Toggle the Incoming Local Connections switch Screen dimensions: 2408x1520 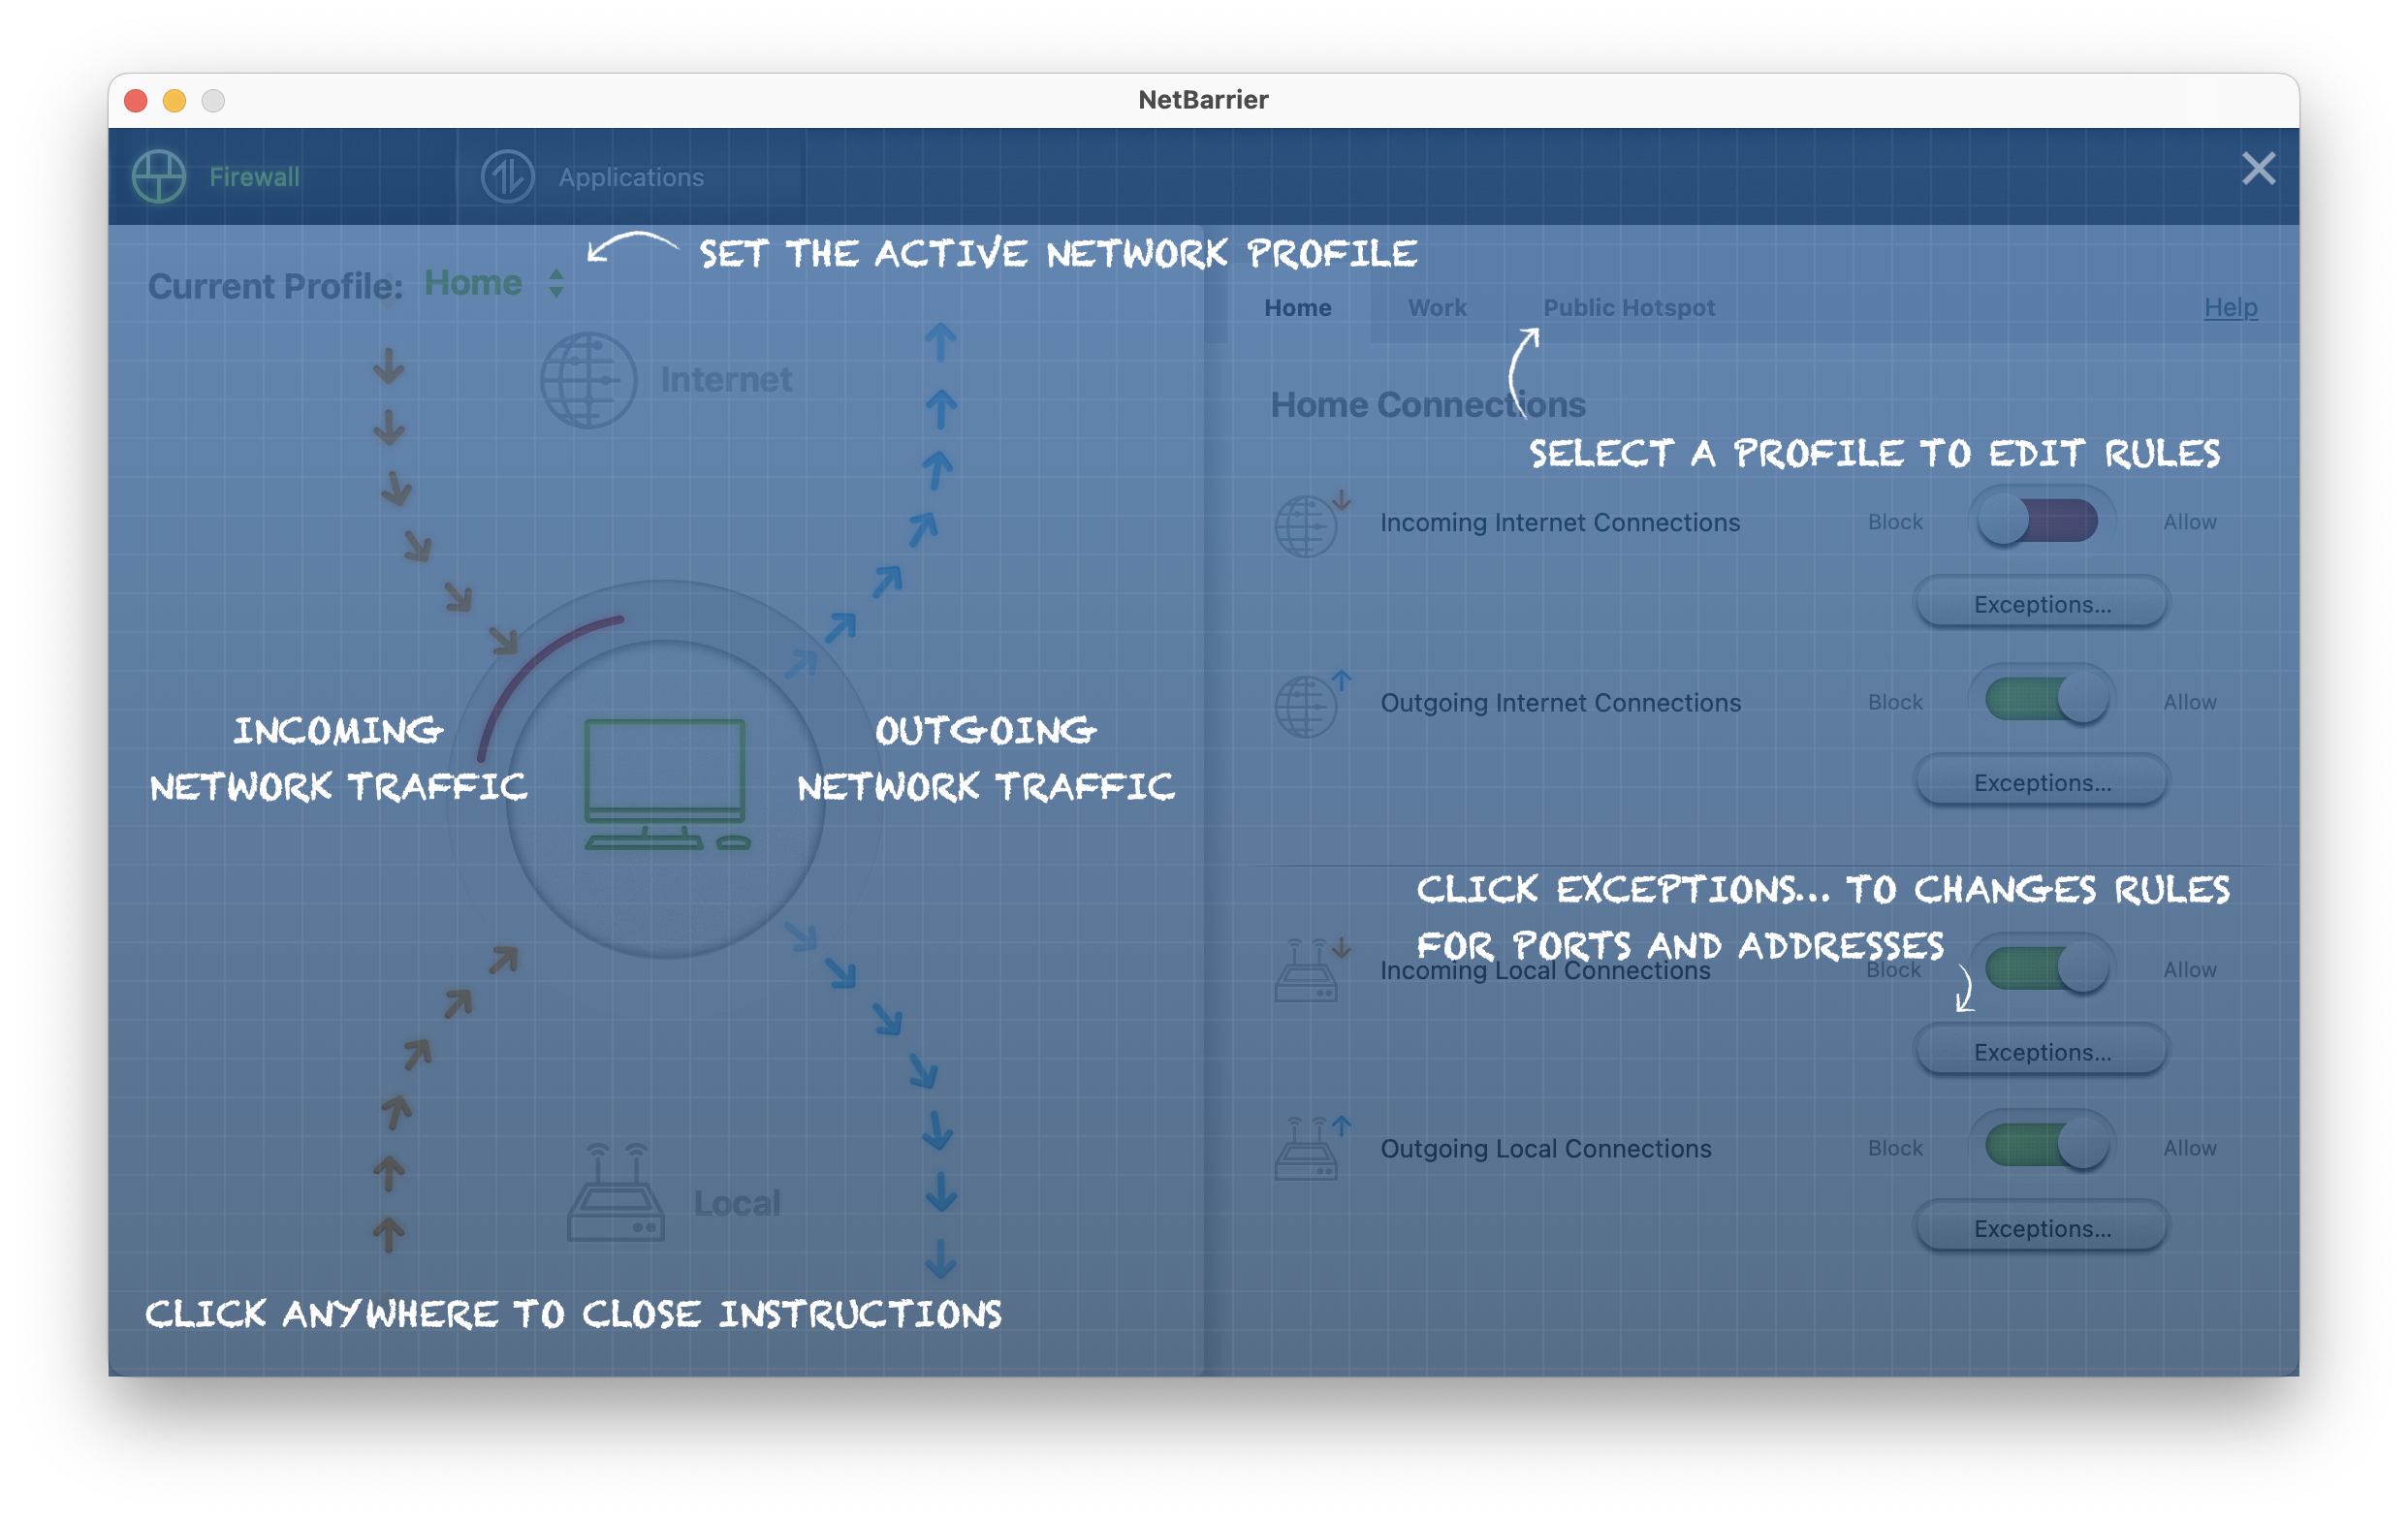click(2041, 968)
